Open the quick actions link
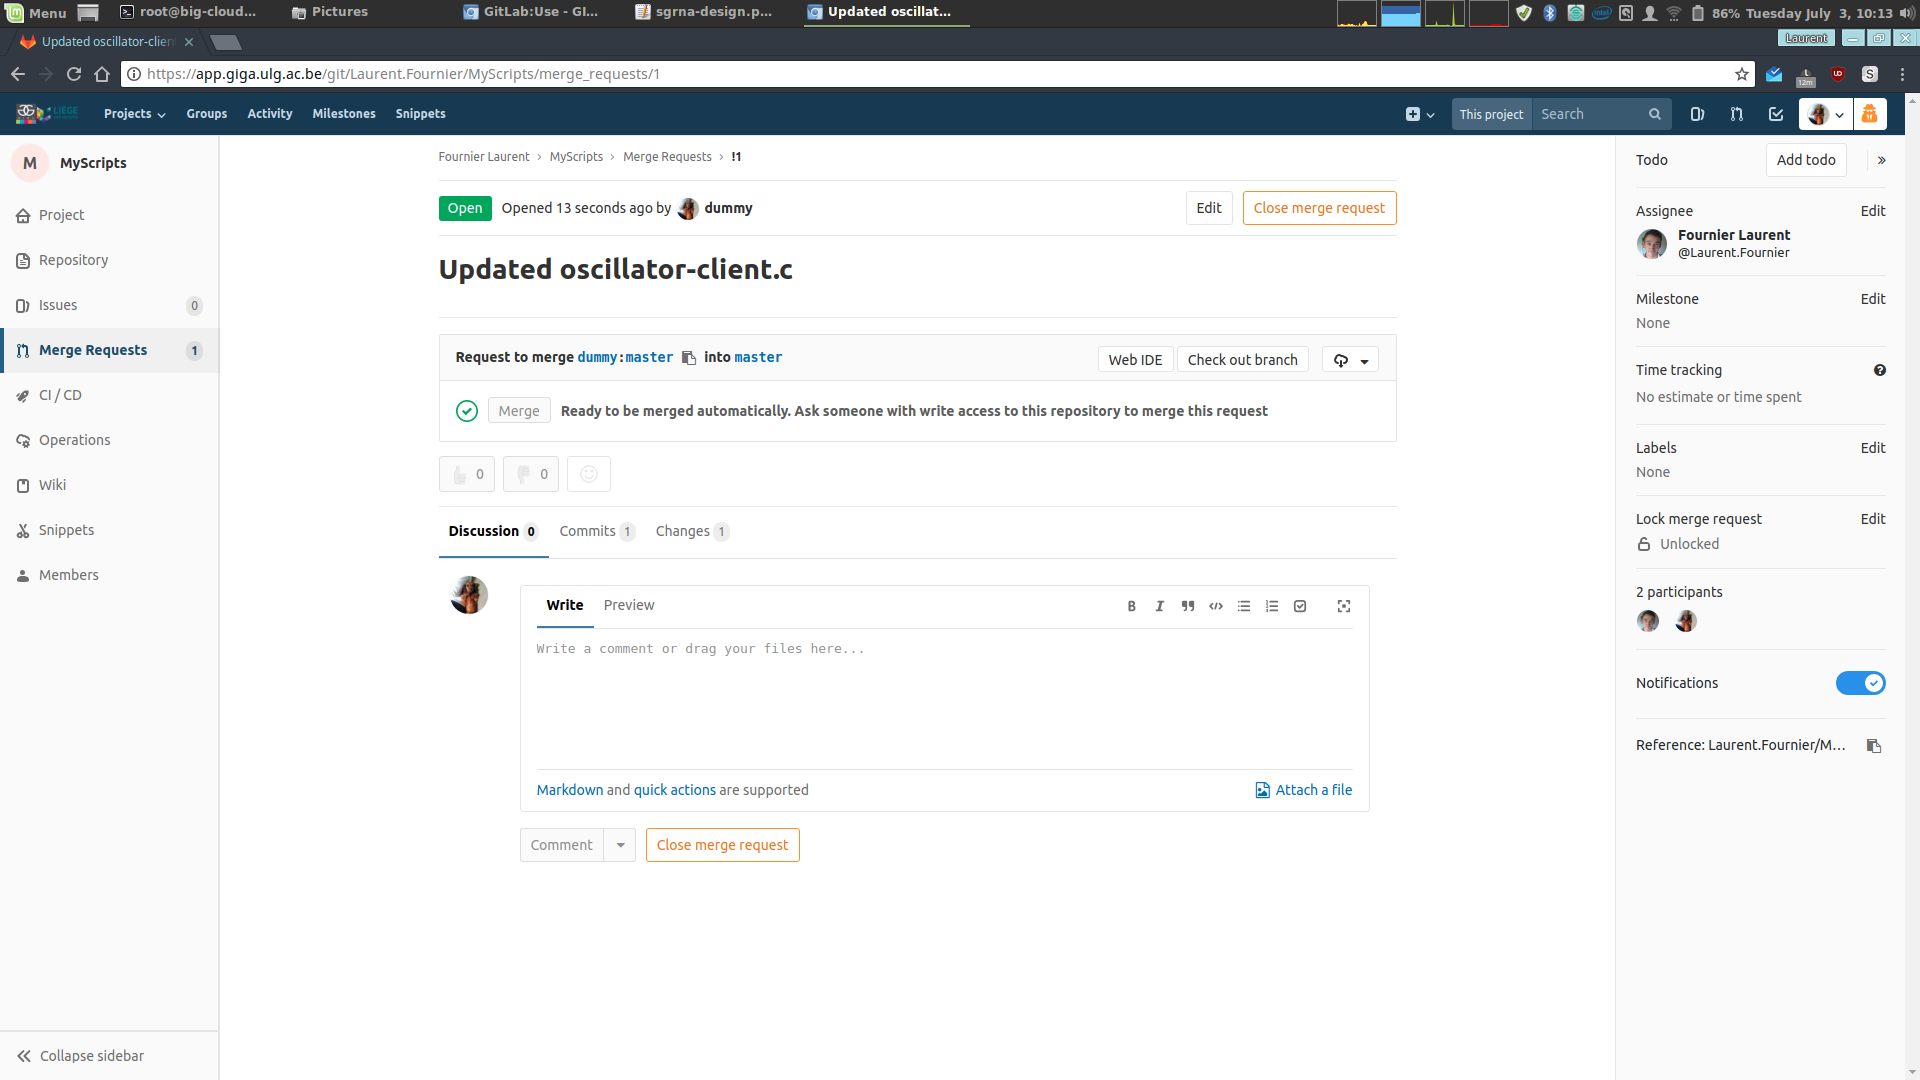Image resolution: width=1920 pixels, height=1080 pixels. [x=675, y=790]
